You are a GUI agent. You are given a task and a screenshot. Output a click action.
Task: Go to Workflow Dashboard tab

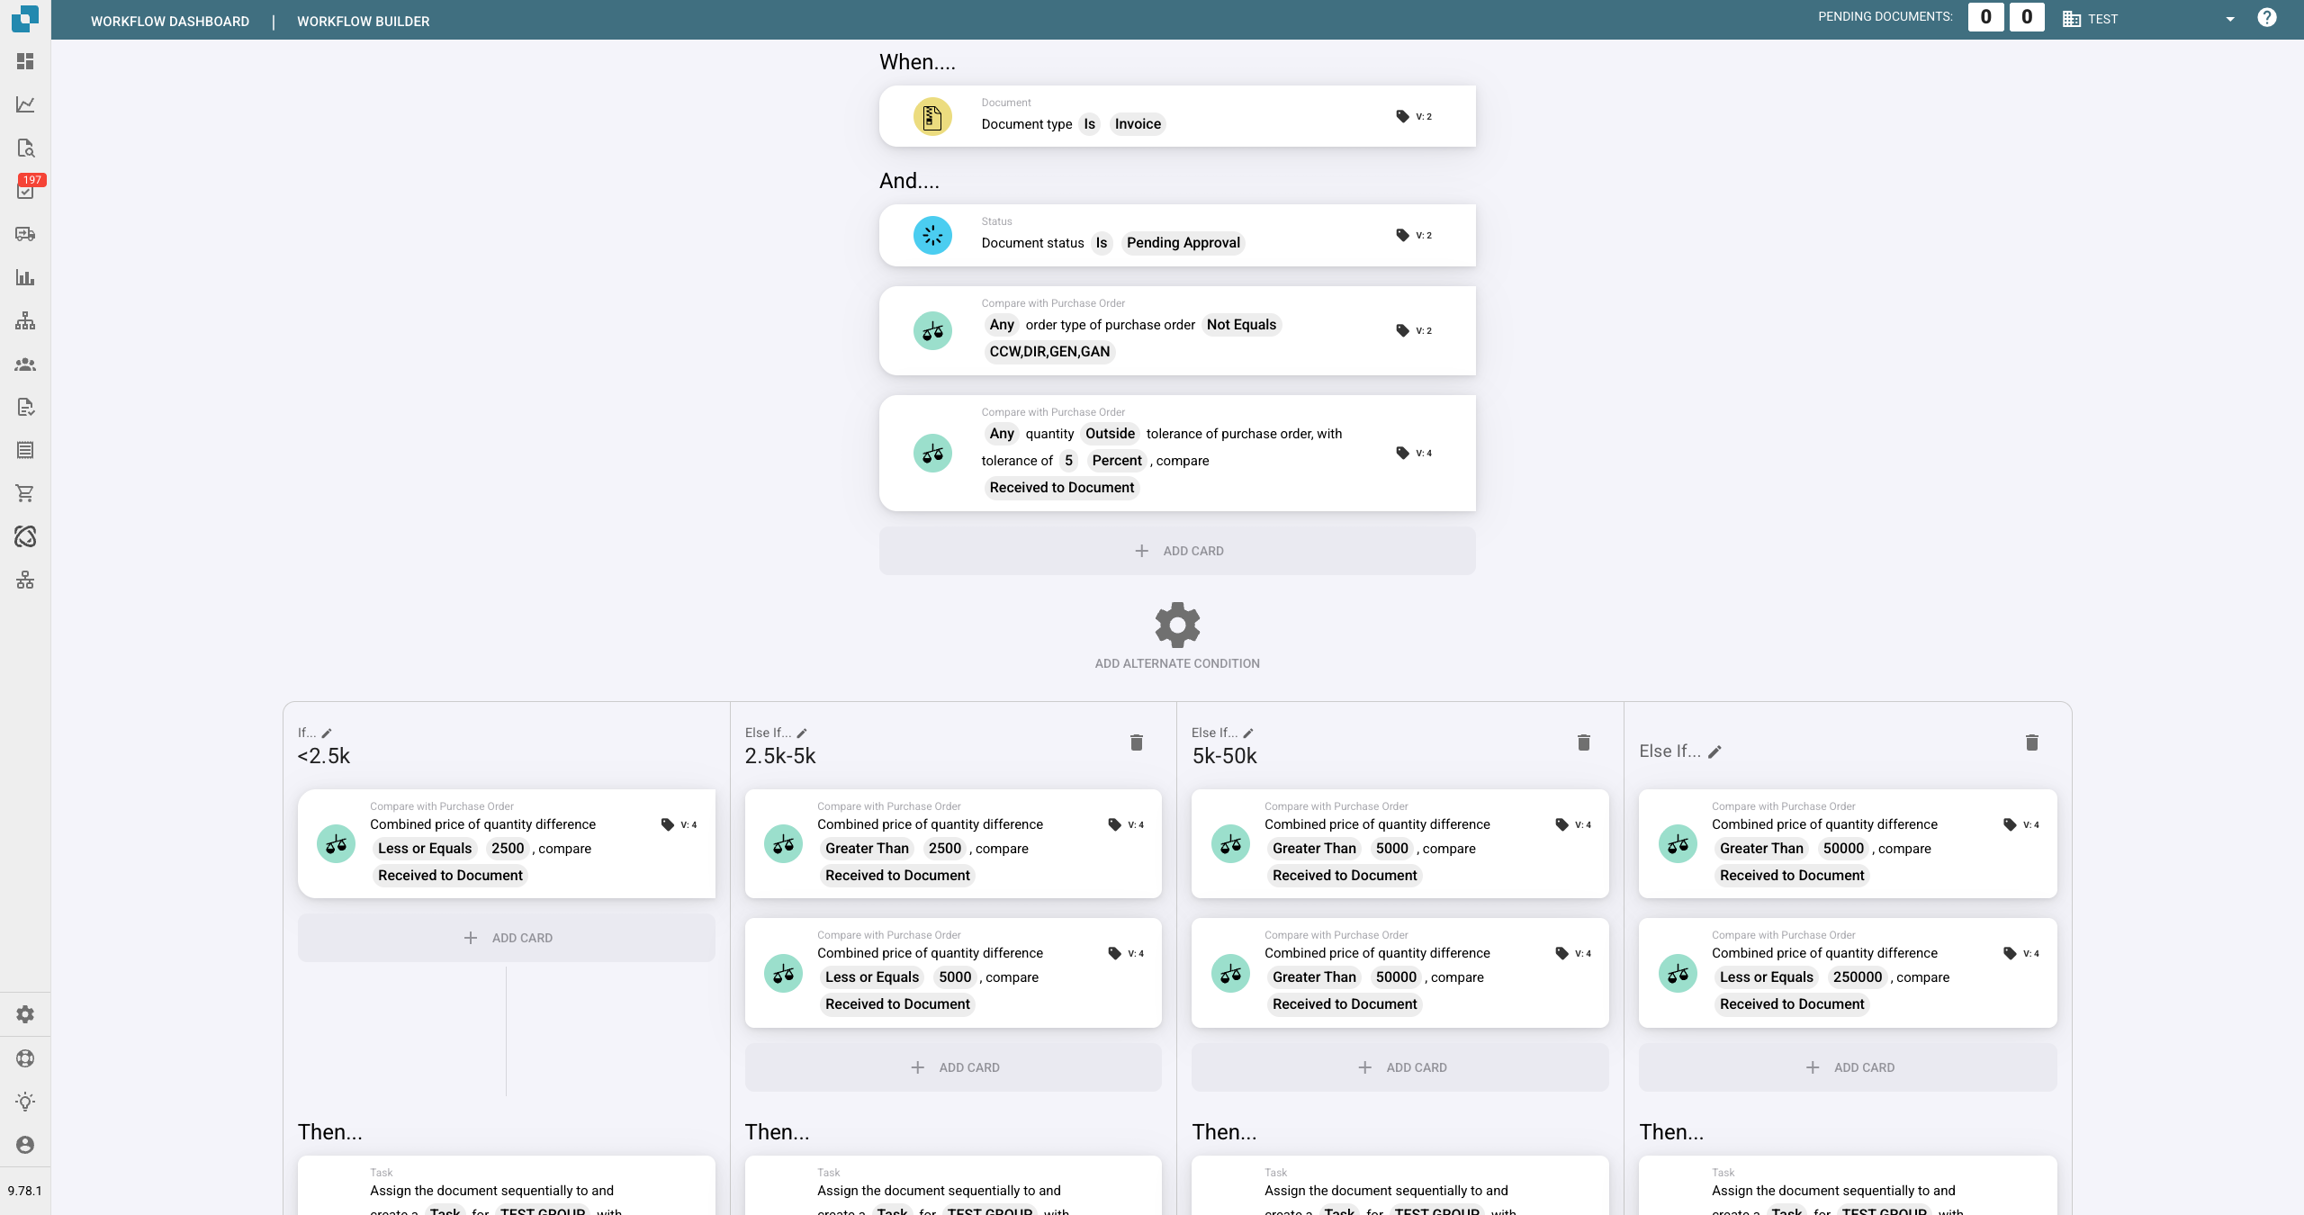[x=170, y=21]
